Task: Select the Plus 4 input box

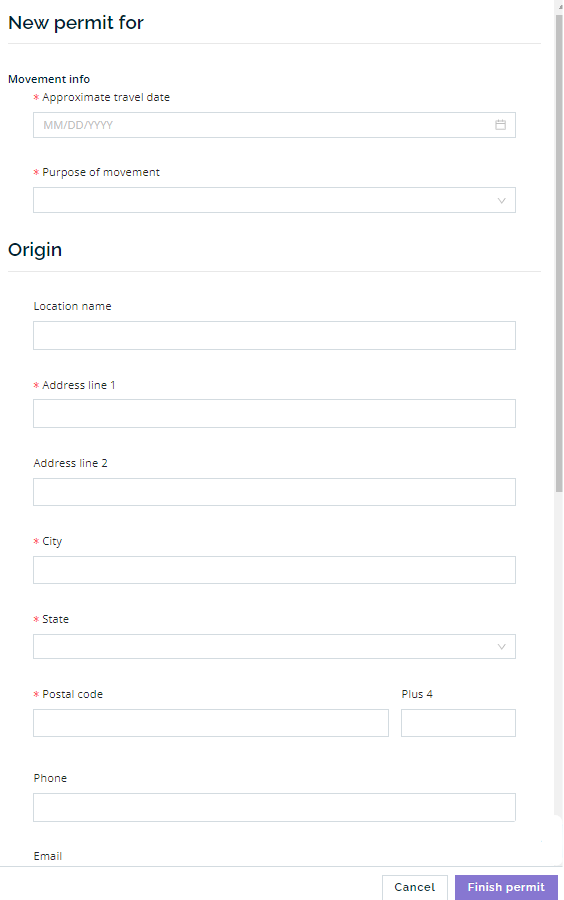Action: [x=458, y=723]
